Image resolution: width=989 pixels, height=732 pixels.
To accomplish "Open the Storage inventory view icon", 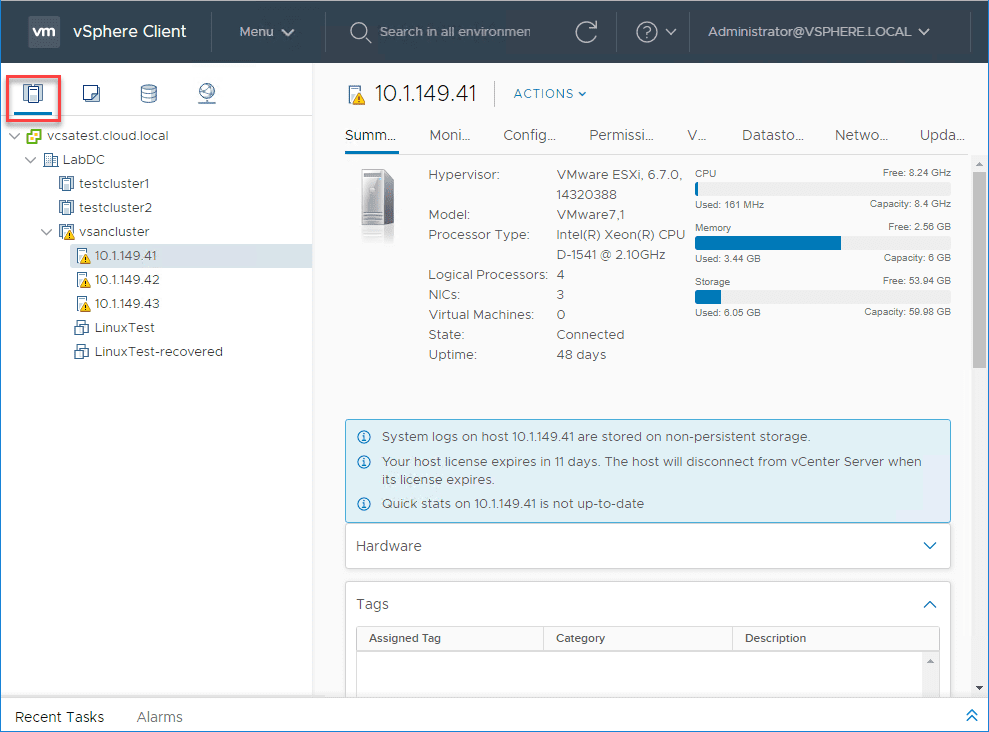I will tap(148, 94).
